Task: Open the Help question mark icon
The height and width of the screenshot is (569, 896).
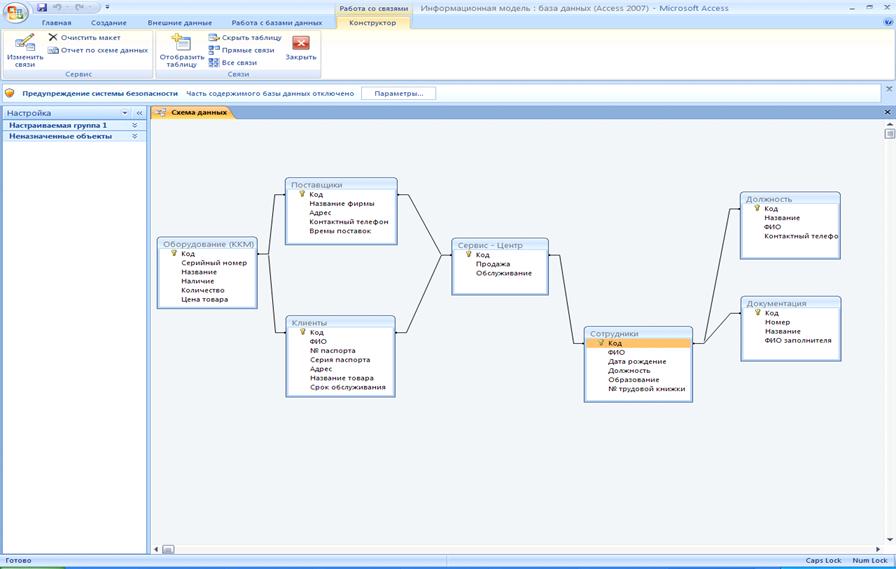Action: tap(886, 23)
